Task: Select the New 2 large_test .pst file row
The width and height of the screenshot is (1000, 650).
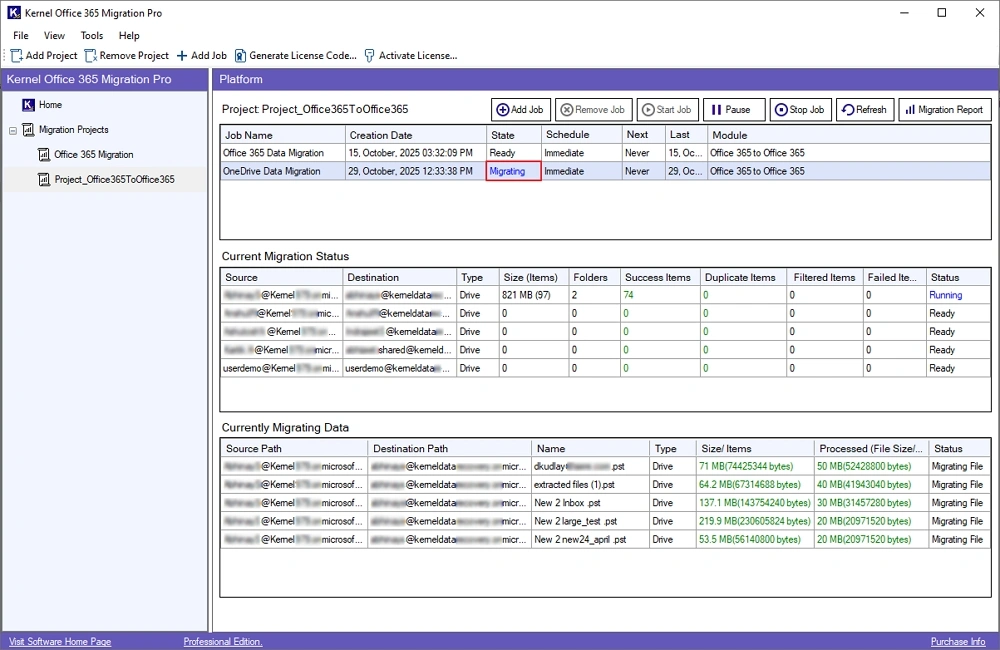Action: [575, 521]
